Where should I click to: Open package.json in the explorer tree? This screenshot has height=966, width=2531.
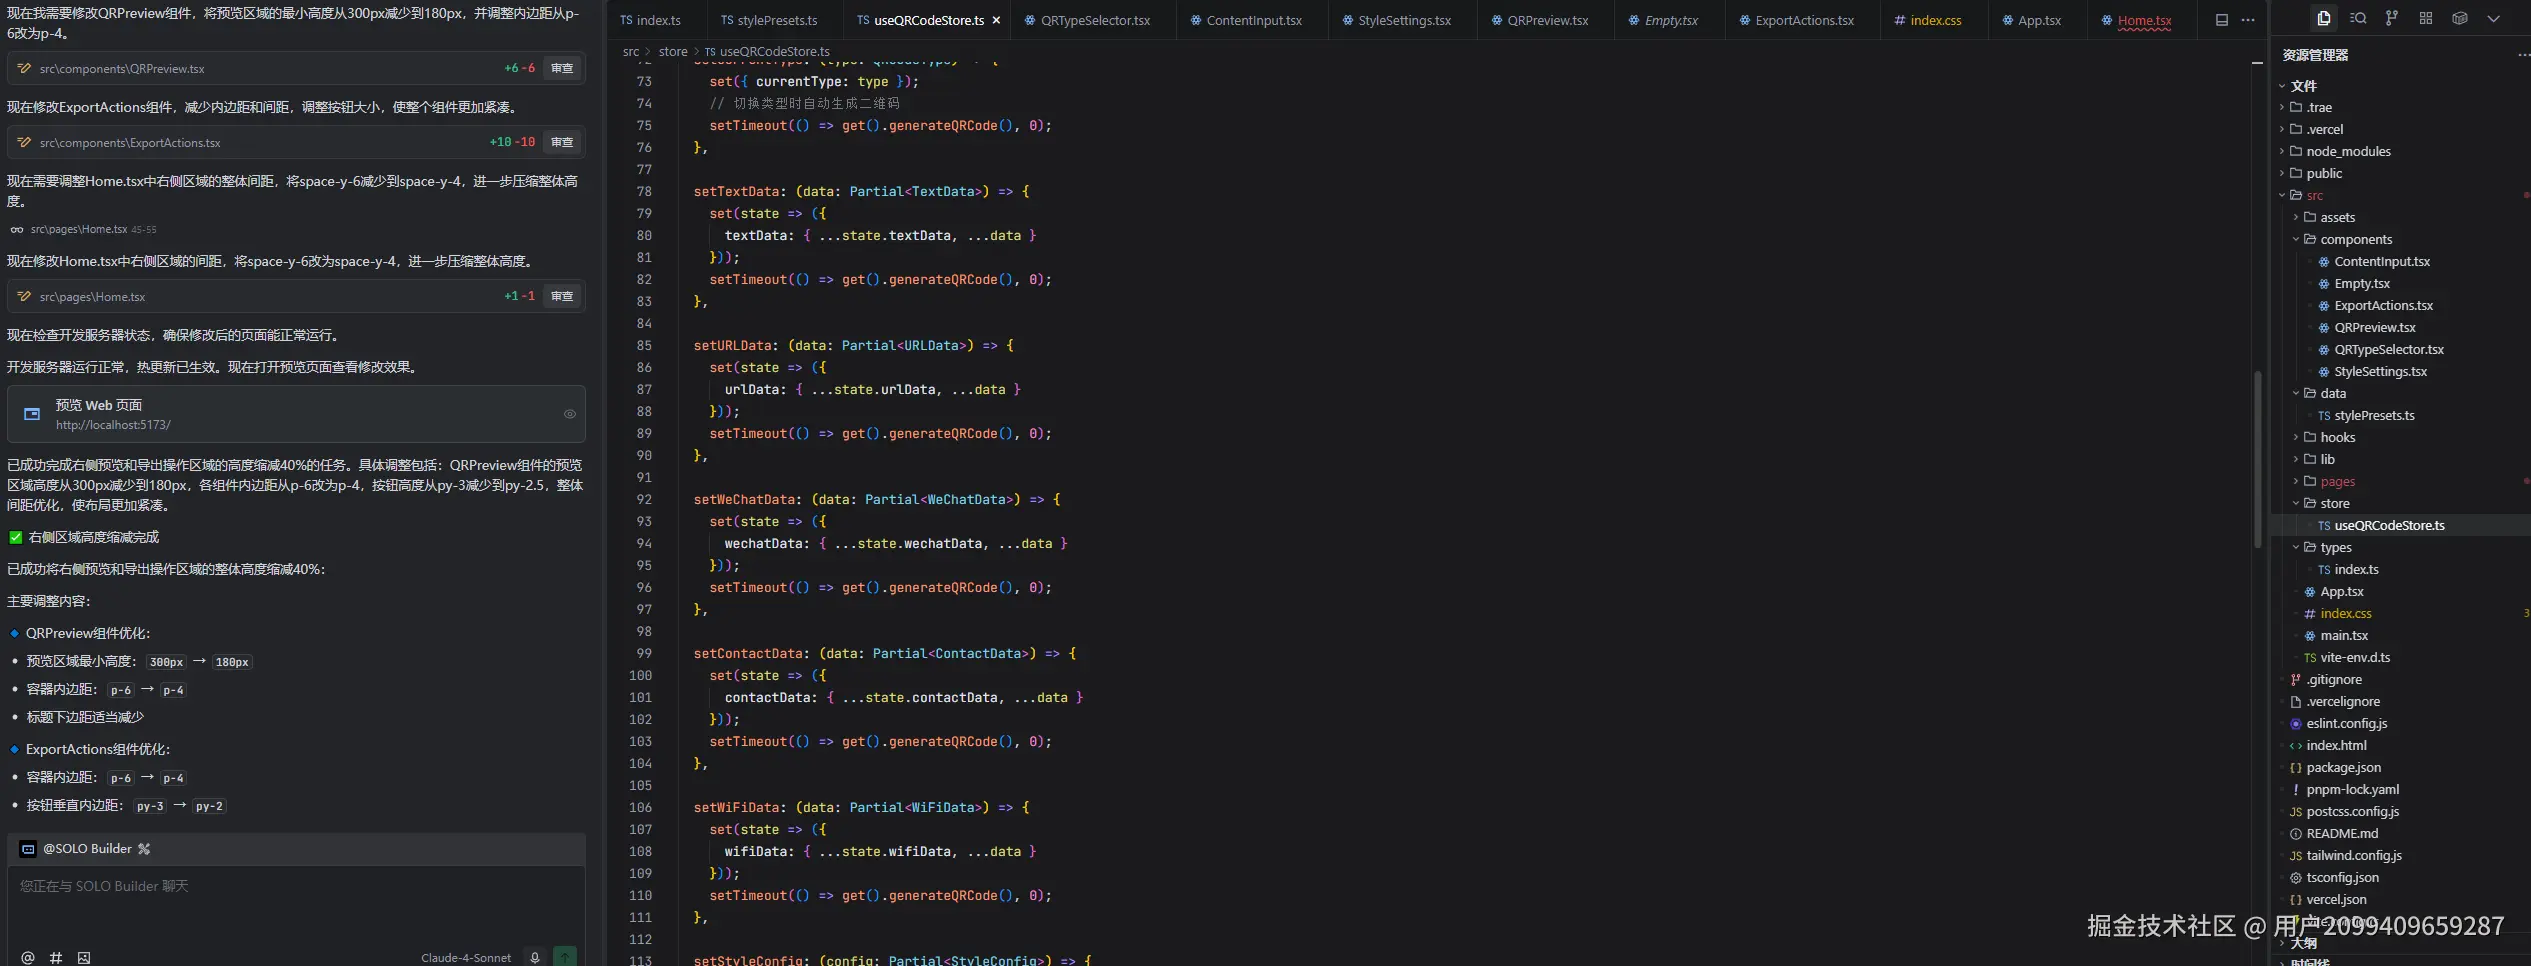(2343, 768)
